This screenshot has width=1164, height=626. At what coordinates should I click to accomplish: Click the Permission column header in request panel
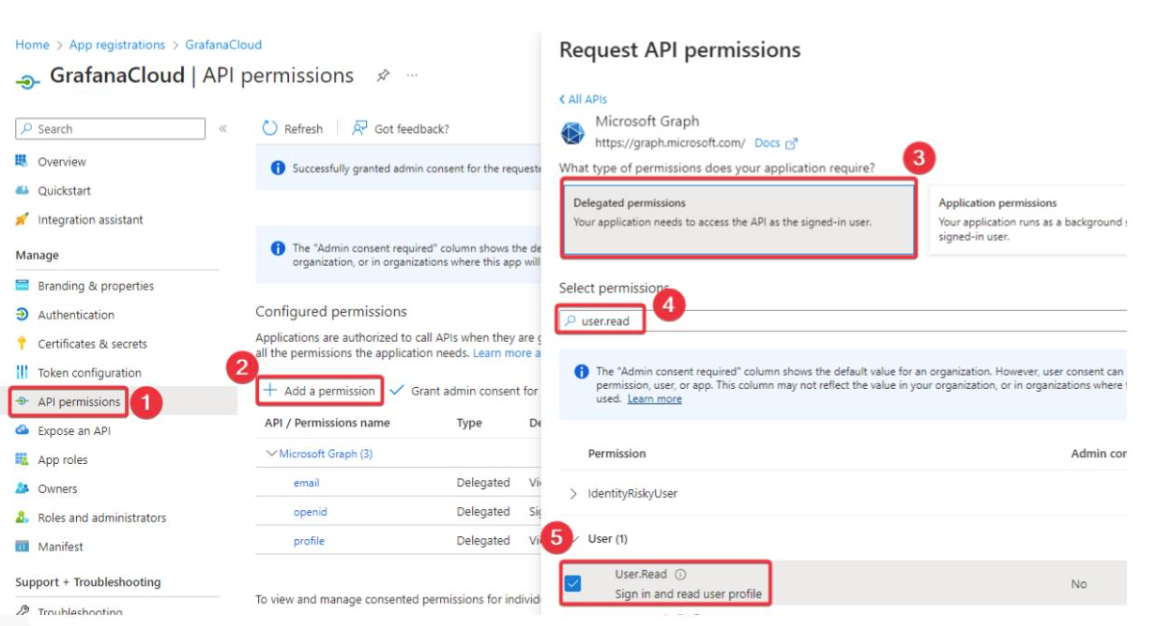617,453
